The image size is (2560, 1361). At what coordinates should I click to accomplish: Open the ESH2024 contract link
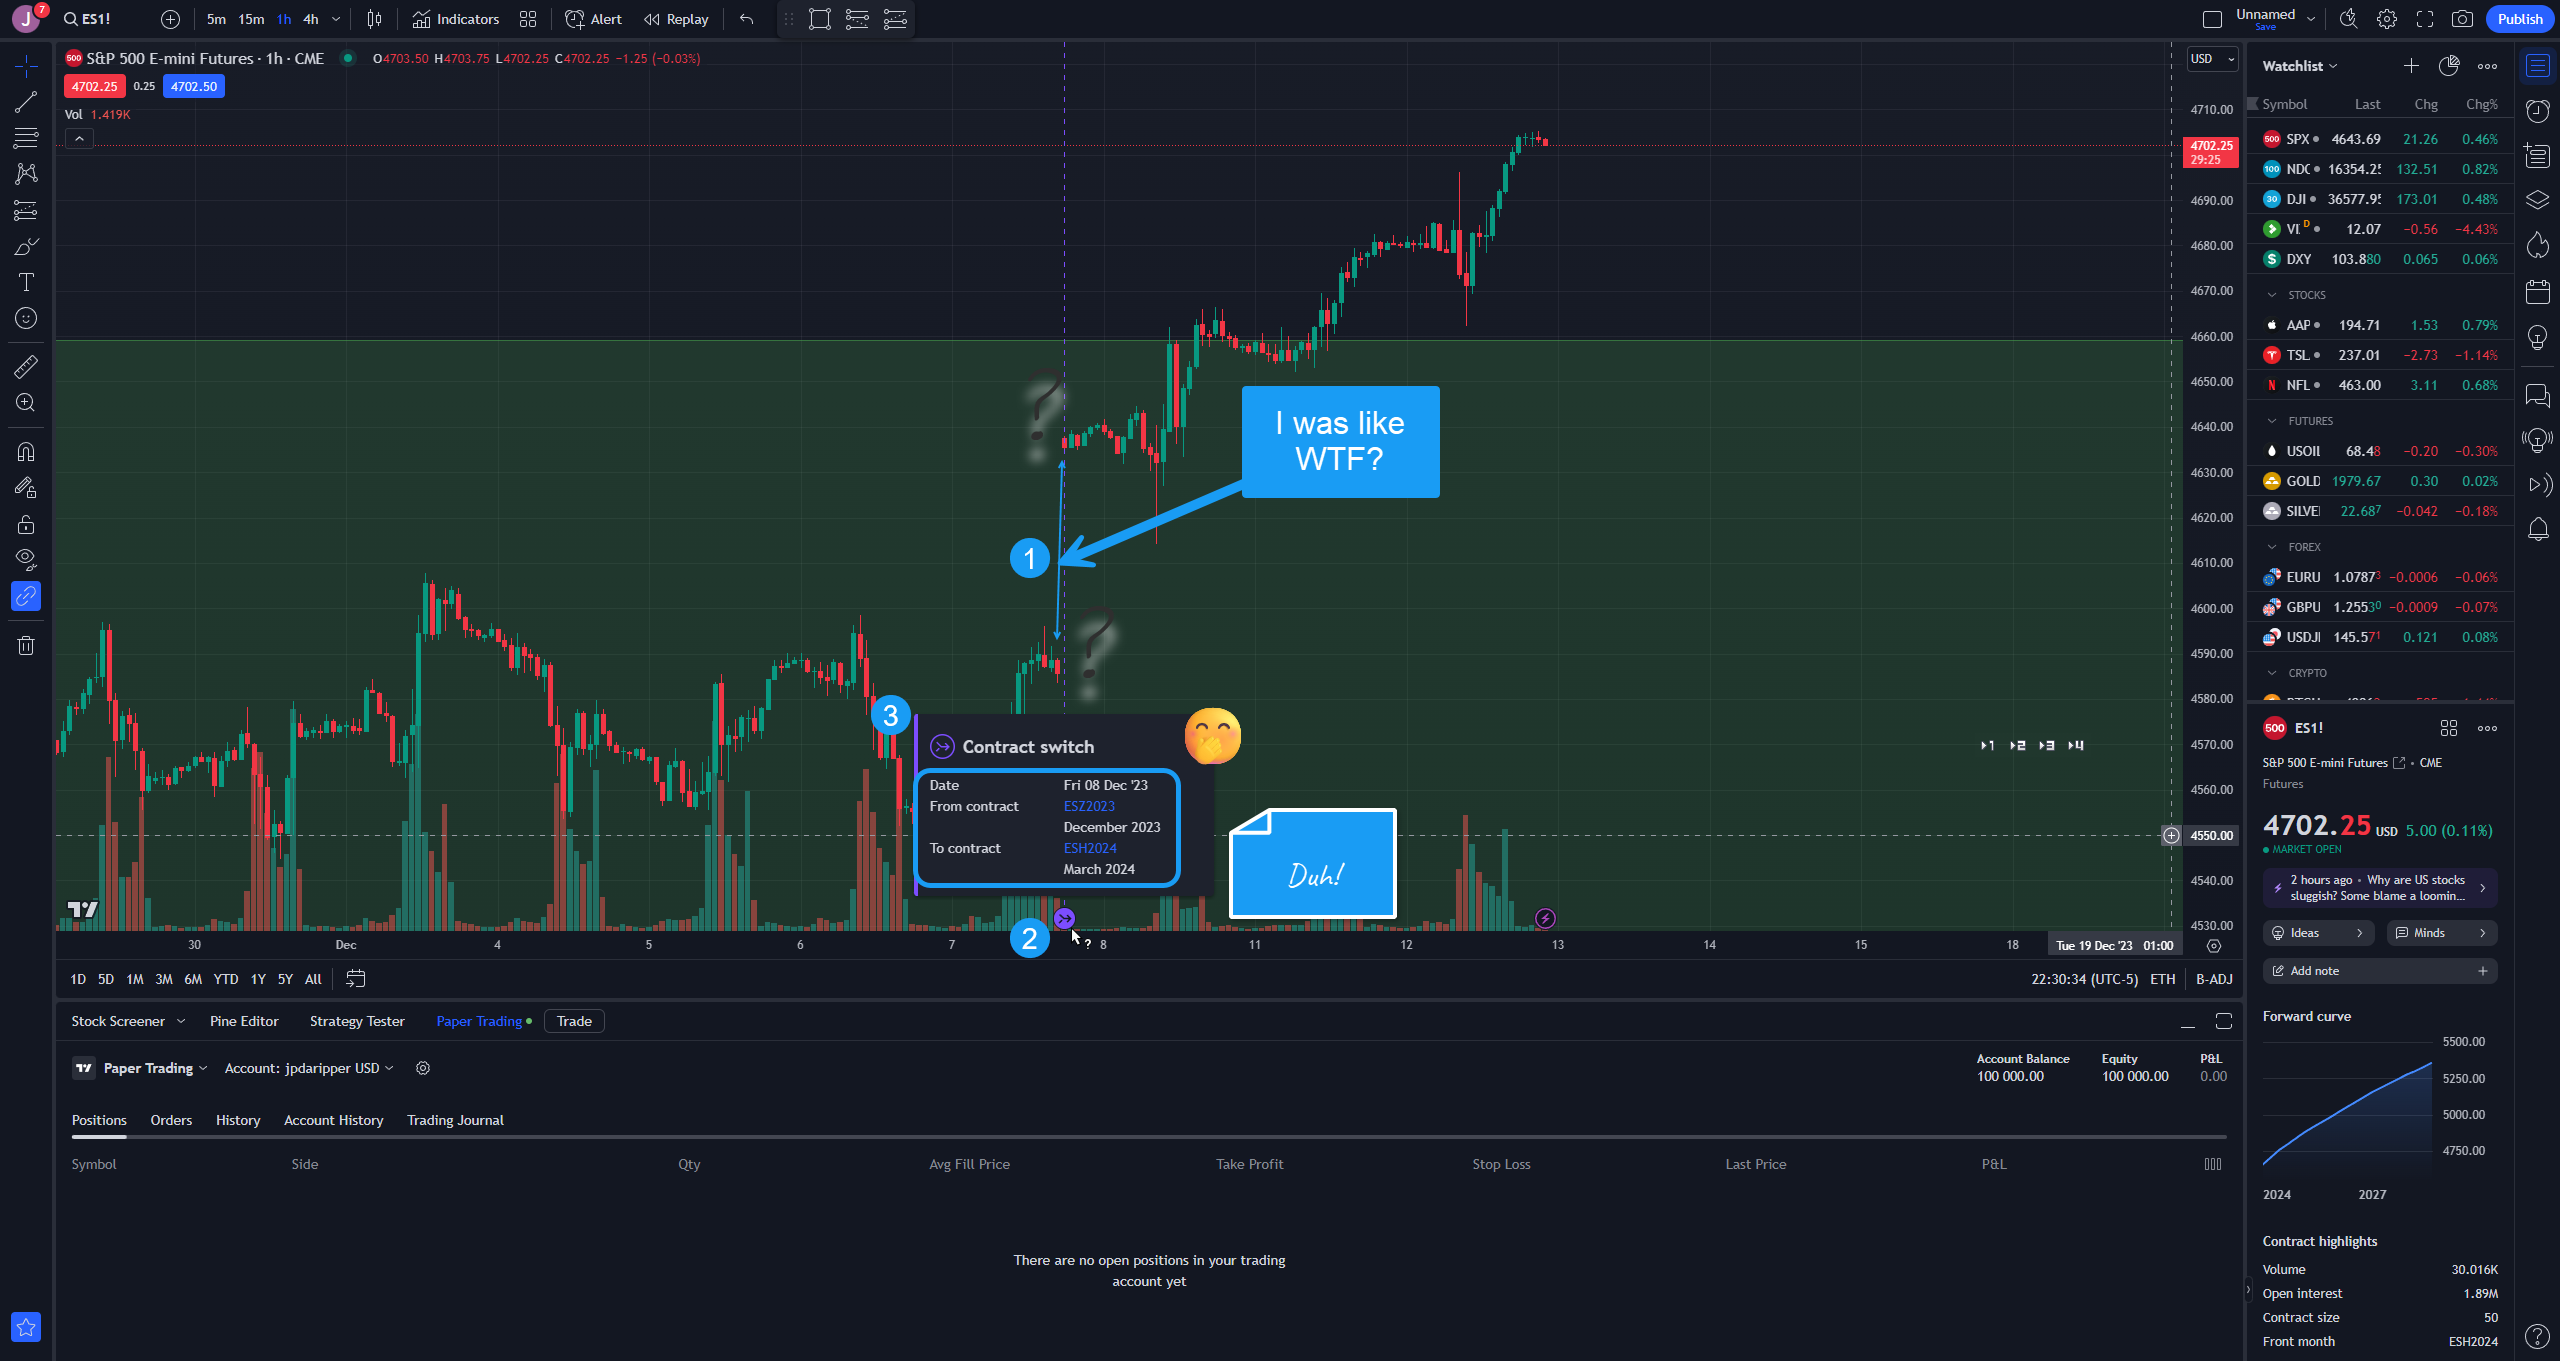[x=1090, y=847]
